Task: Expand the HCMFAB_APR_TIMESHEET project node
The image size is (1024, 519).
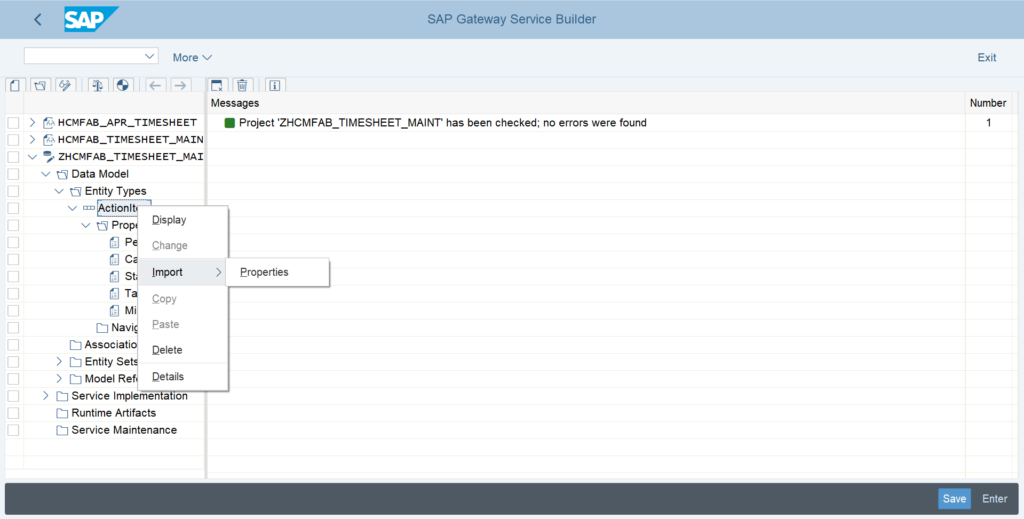Action: click(x=32, y=123)
